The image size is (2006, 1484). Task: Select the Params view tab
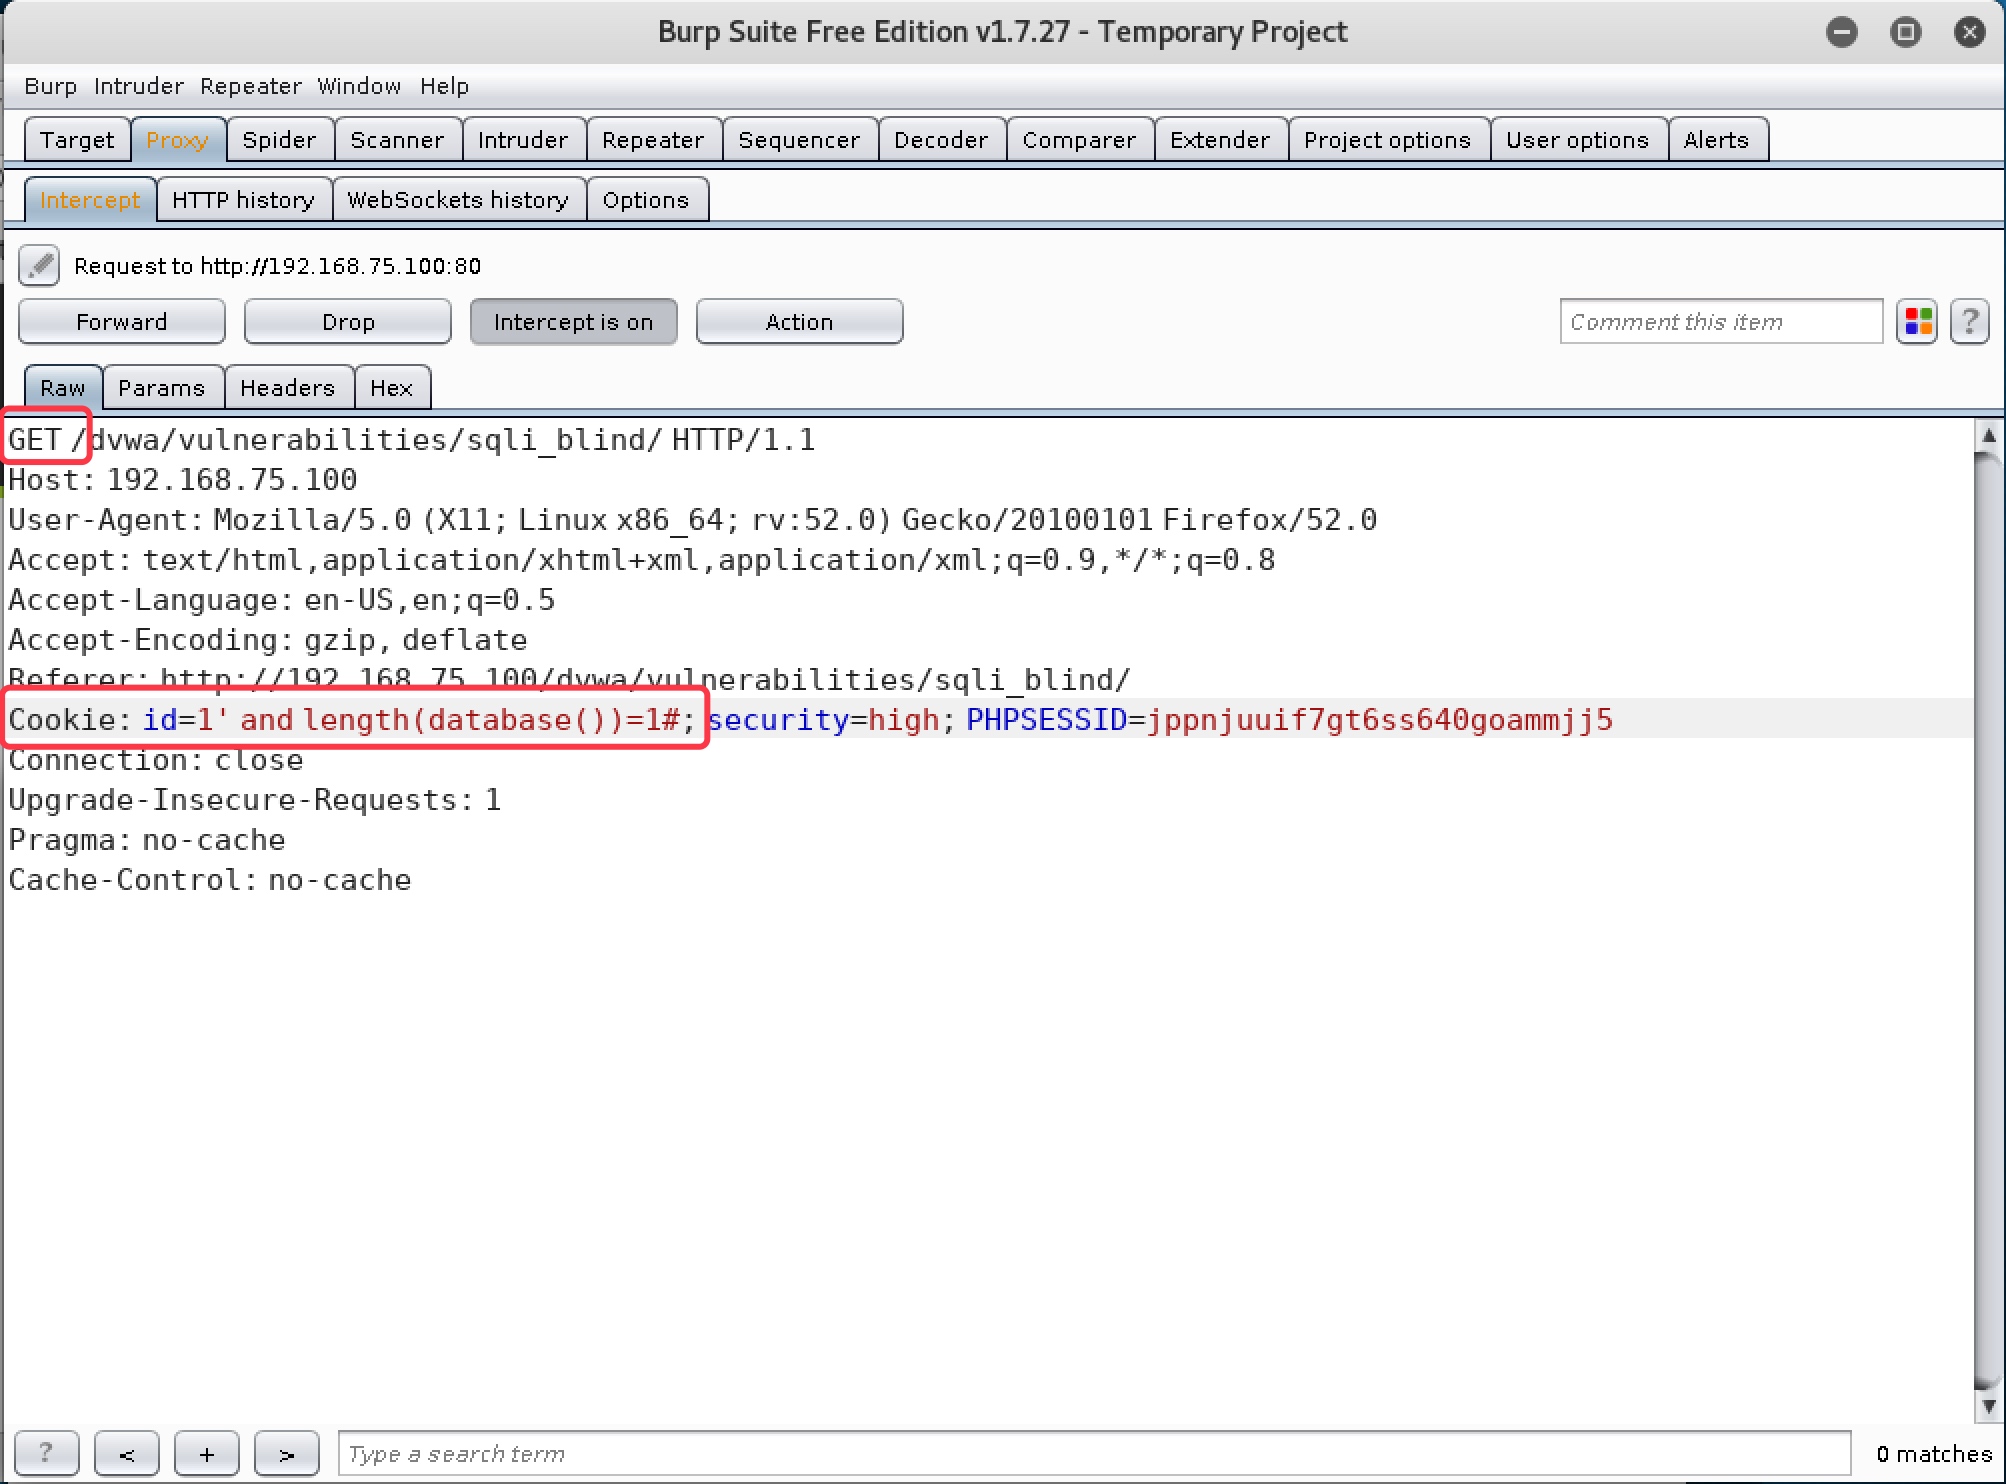(161, 388)
